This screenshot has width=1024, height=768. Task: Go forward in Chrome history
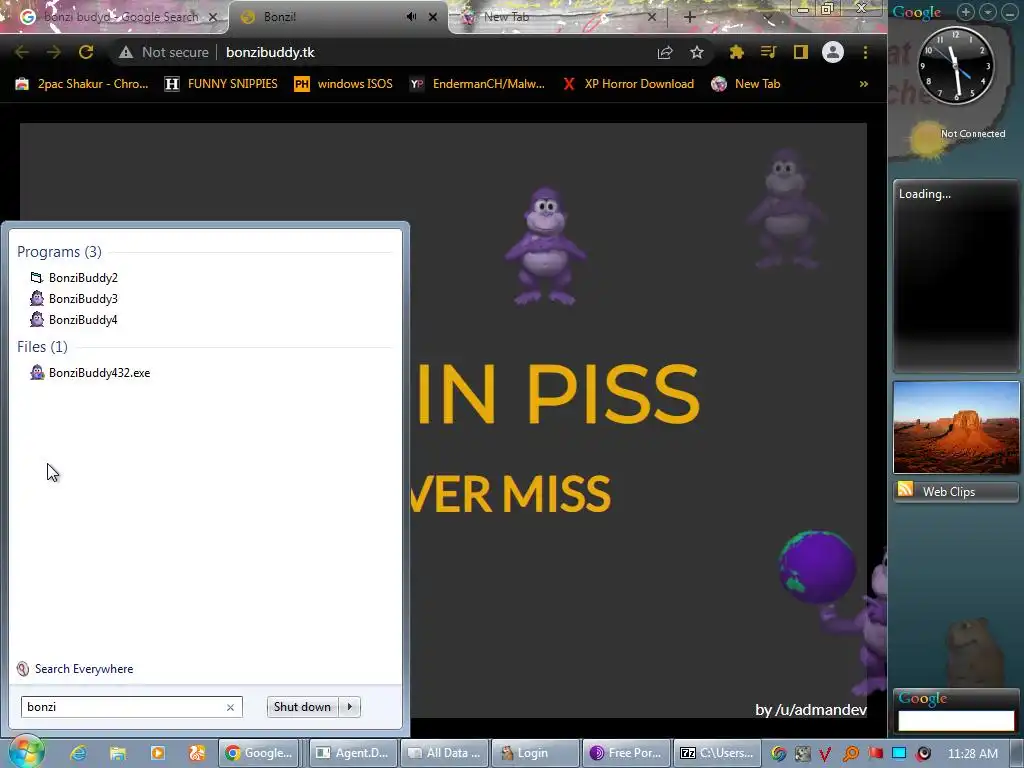(54, 52)
